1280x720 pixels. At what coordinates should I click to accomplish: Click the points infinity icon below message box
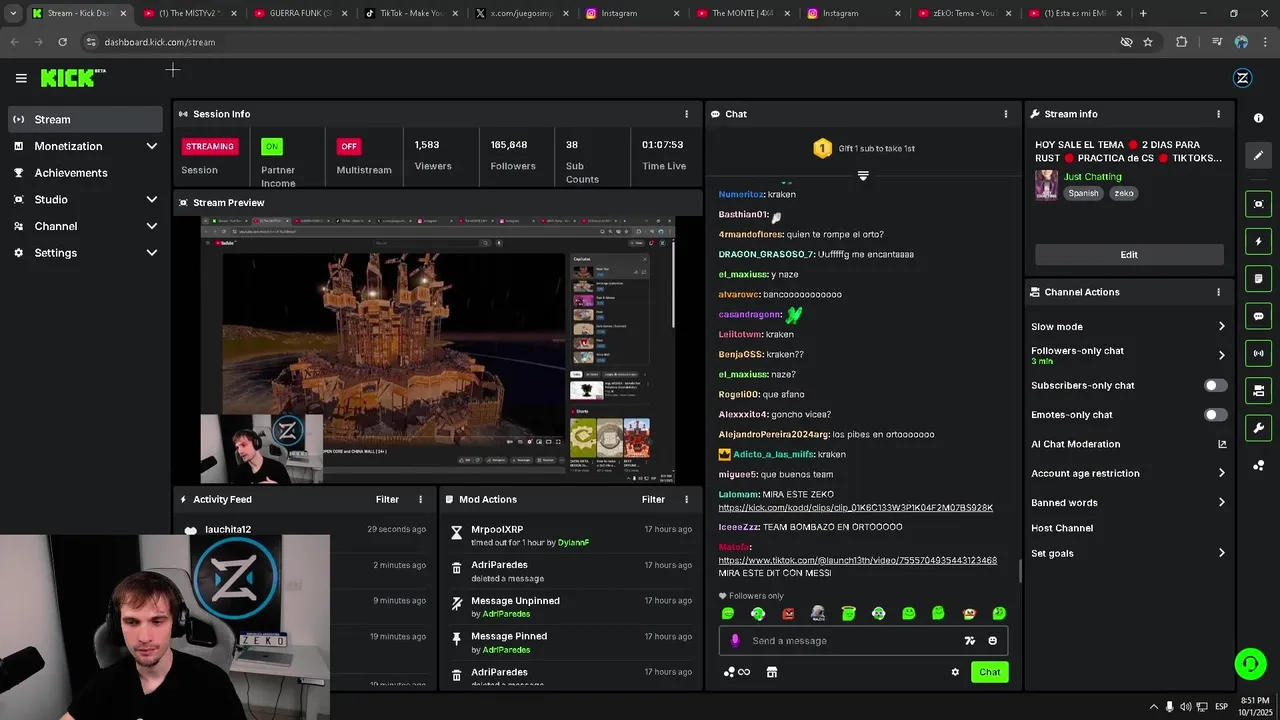tap(737, 672)
